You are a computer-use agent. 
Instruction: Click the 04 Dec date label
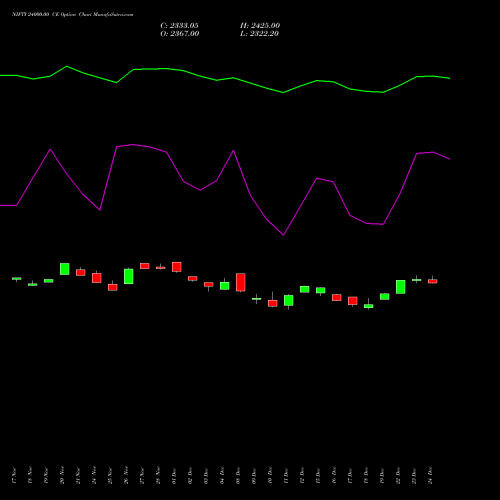222,475
